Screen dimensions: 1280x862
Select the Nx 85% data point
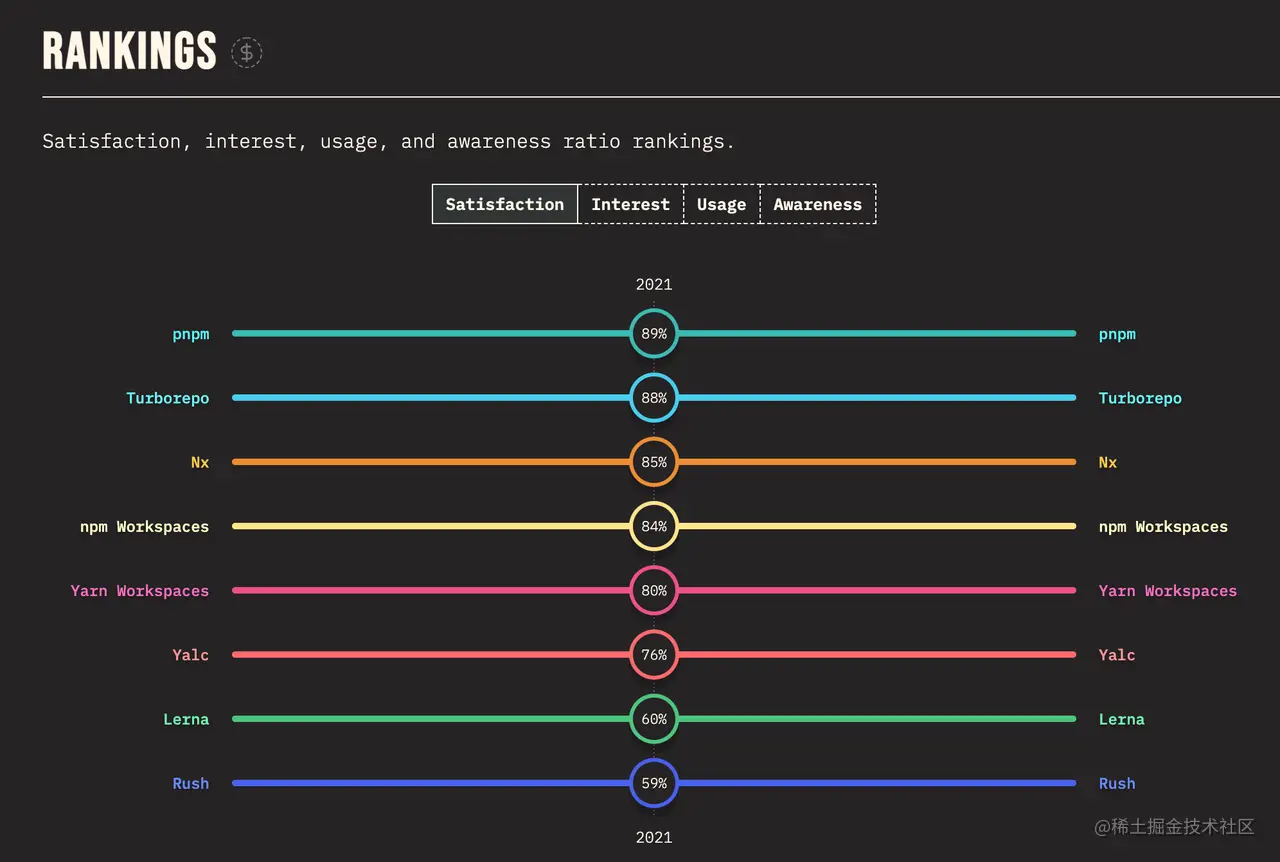click(x=654, y=462)
